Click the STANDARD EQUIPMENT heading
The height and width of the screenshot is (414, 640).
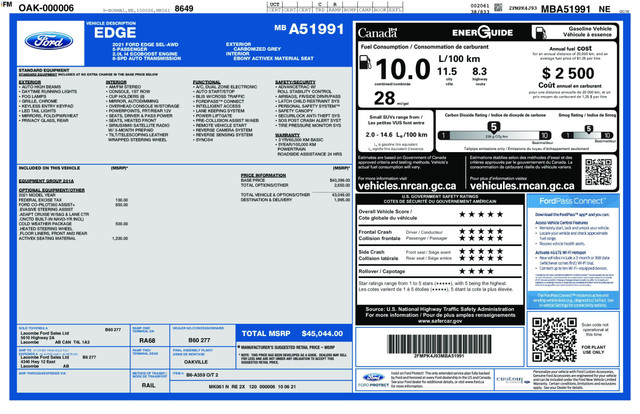coord(44,70)
